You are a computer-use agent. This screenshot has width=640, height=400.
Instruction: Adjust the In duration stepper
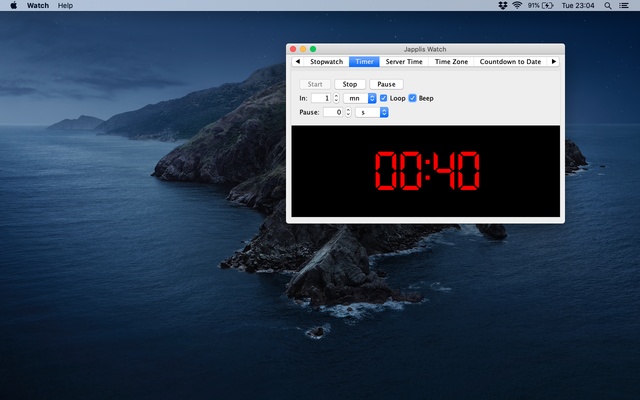point(336,98)
